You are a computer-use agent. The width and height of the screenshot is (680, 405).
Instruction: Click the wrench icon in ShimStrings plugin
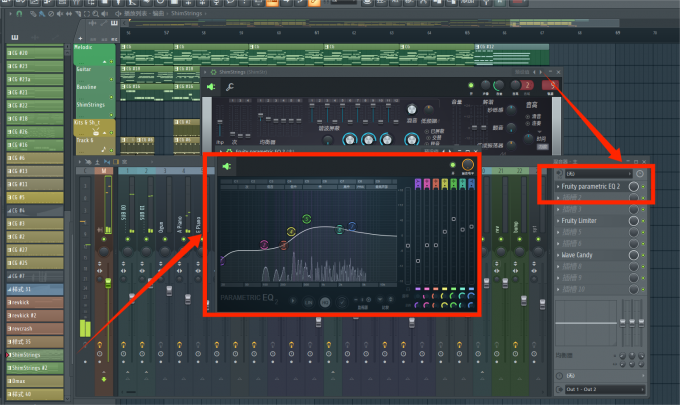pyautogui.click(x=229, y=87)
